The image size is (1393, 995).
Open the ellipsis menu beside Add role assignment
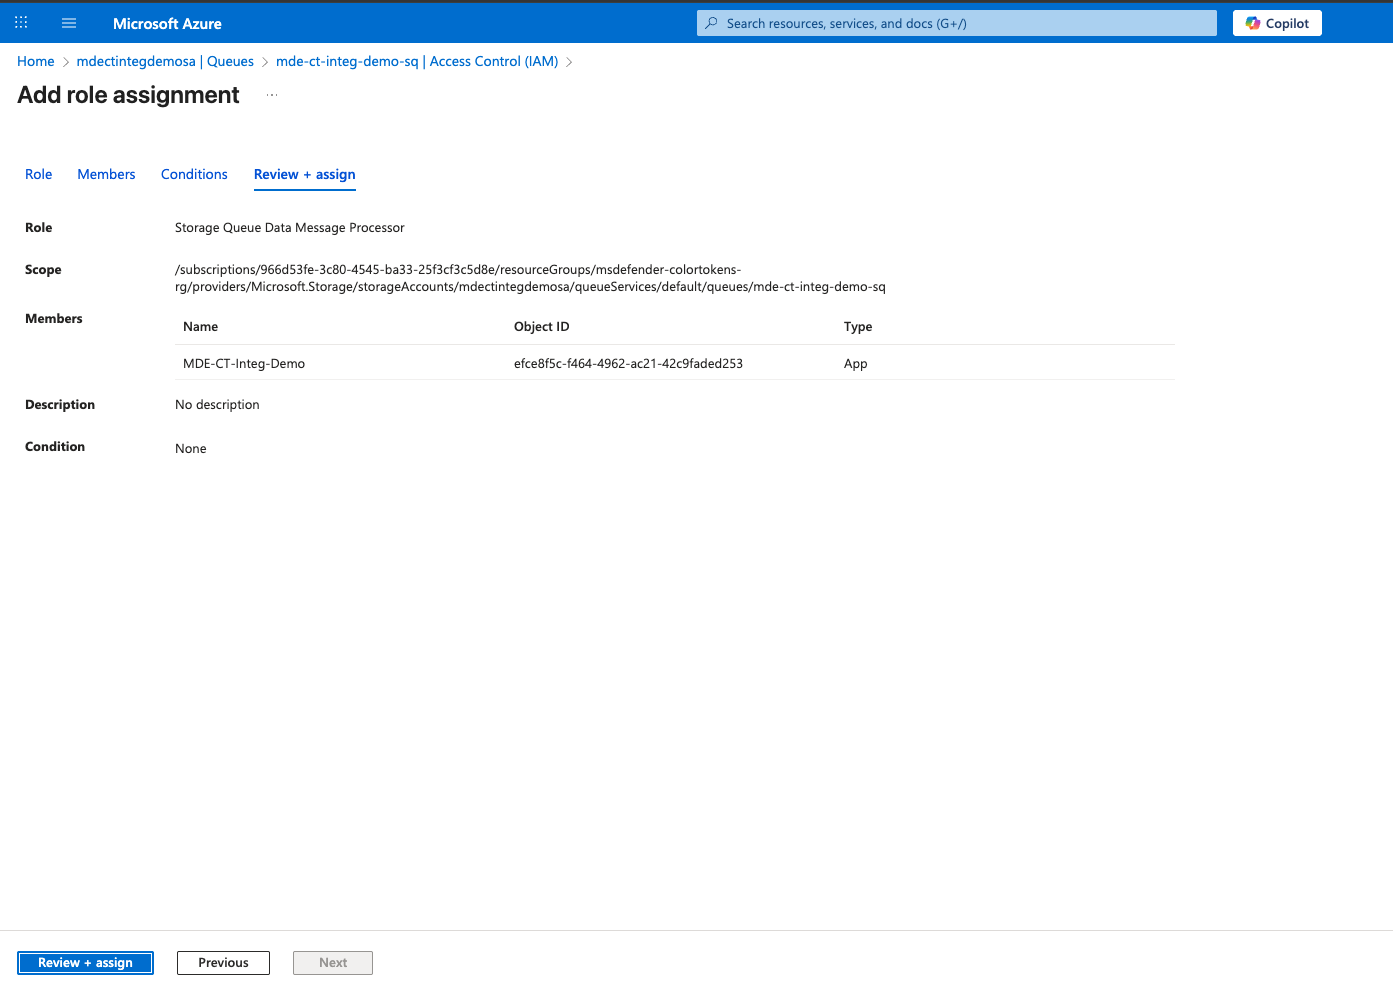272,95
